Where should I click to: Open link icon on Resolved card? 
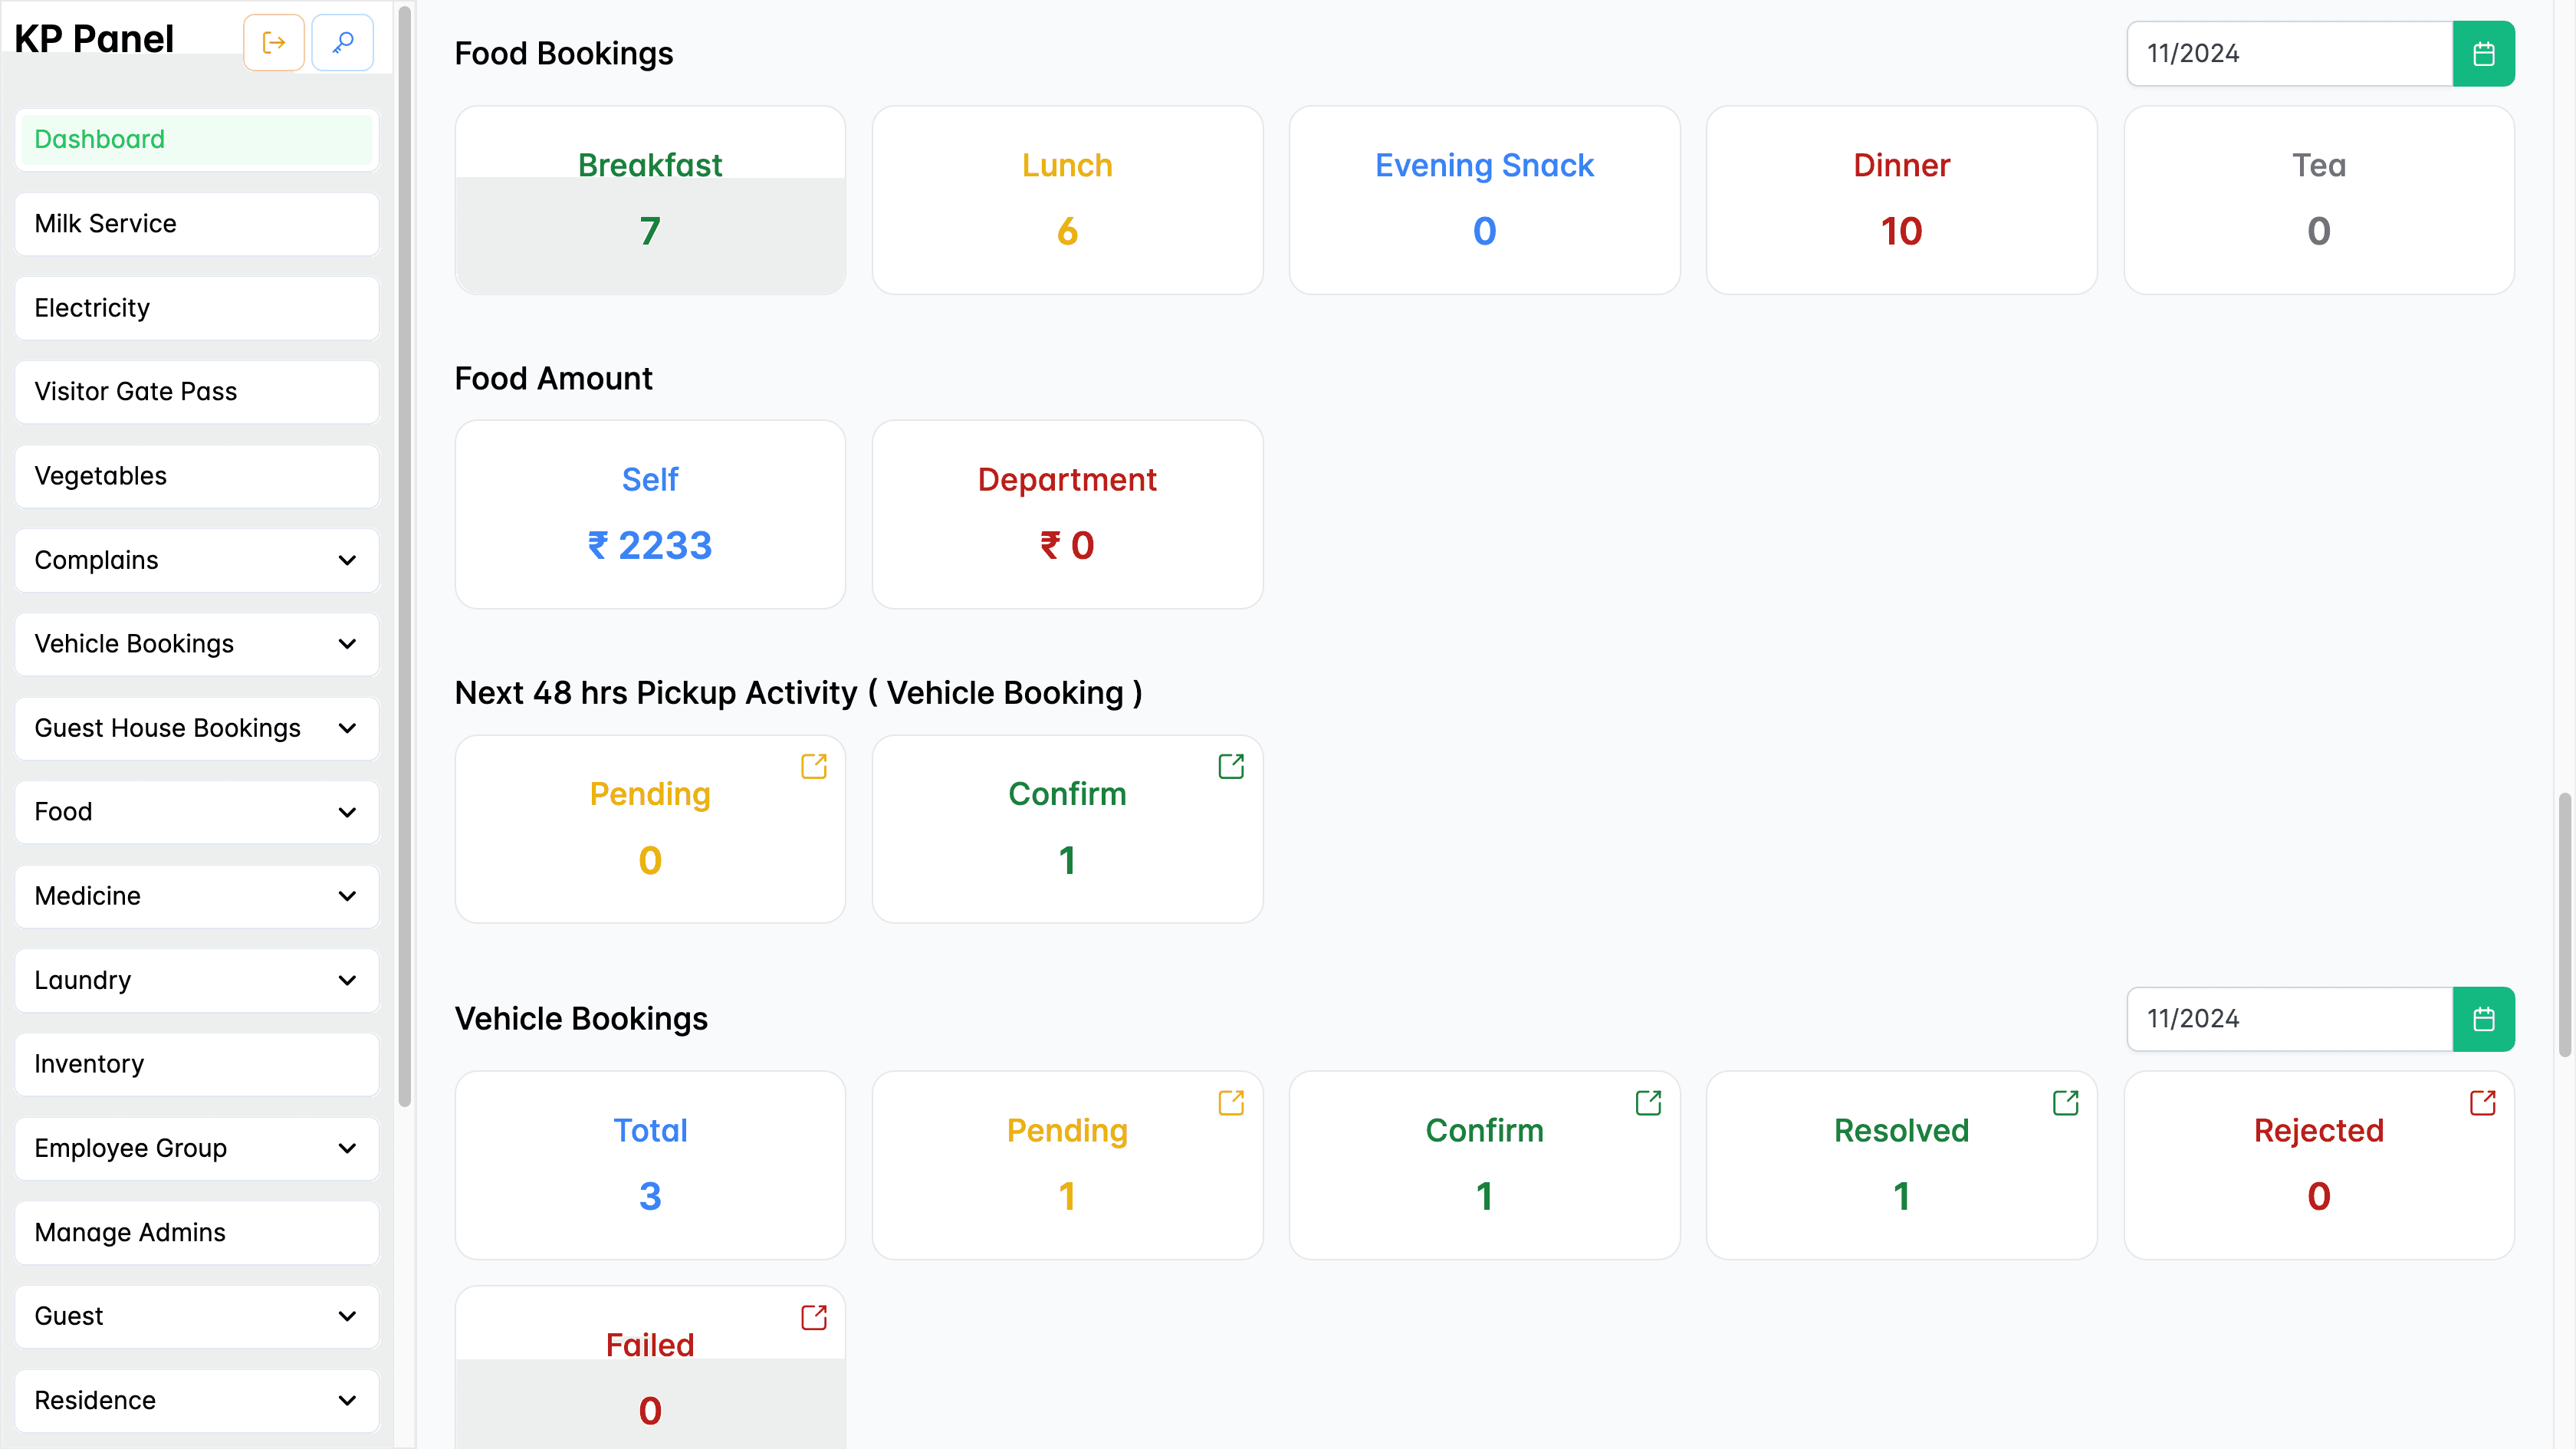pos(2065,1102)
